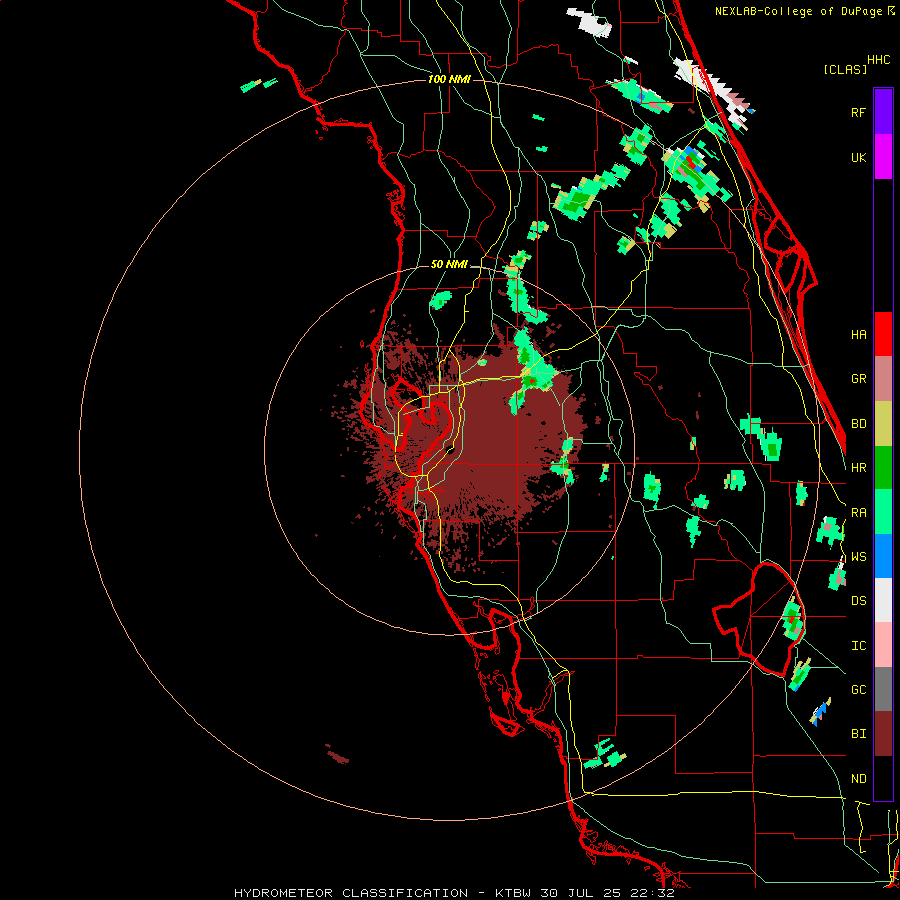The height and width of the screenshot is (900, 900).
Task: Click the [CLAS] units label
Action: [845, 69]
